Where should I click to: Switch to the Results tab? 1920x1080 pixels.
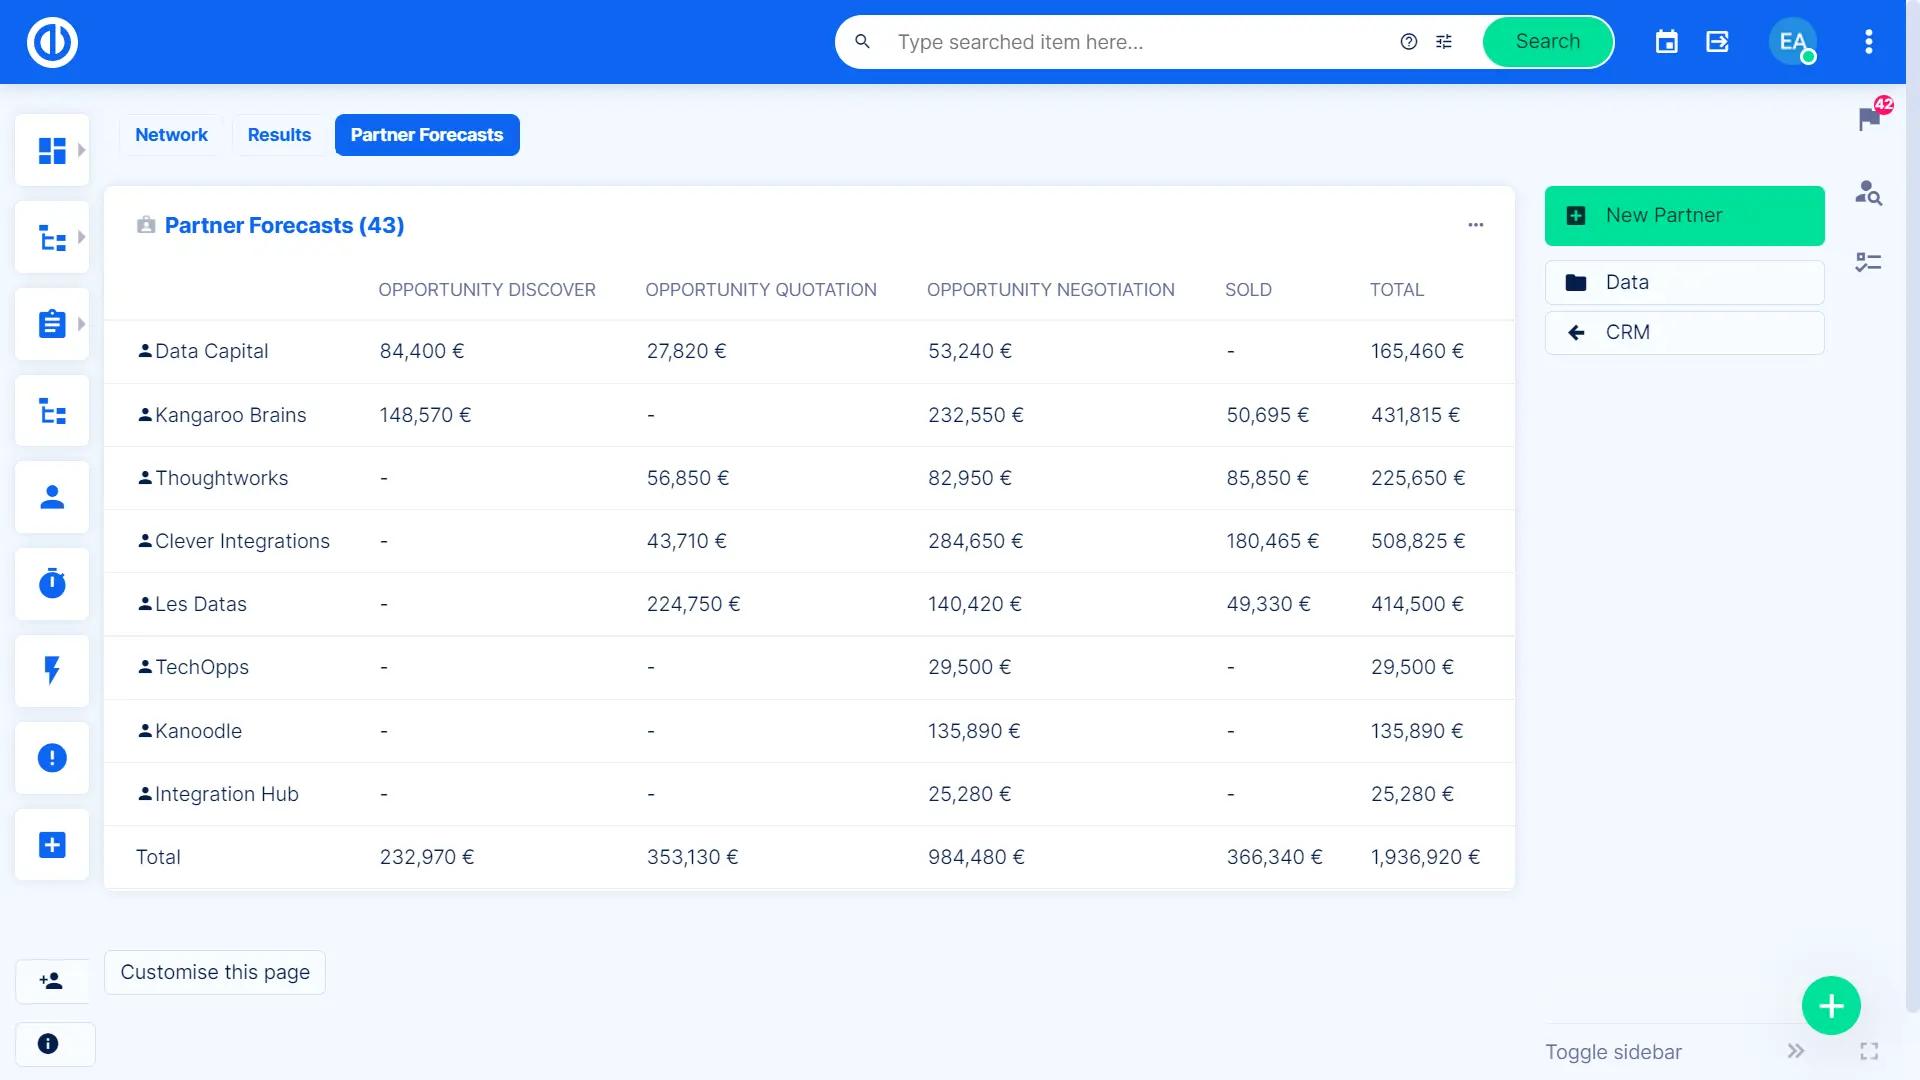[279, 135]
